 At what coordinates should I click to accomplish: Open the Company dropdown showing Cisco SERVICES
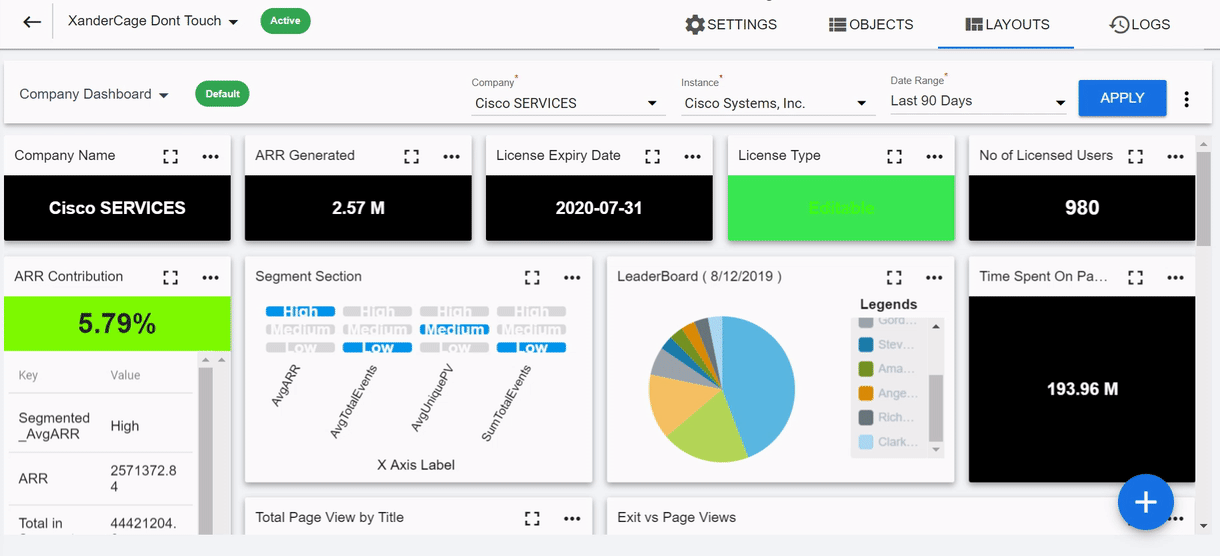[567, 103]
